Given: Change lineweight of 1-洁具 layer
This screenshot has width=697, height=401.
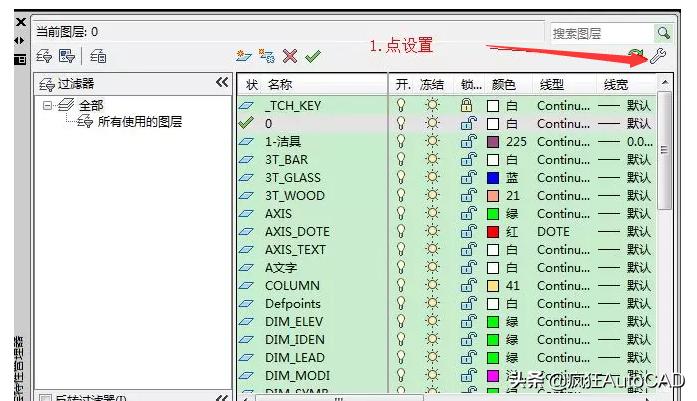Looking at the screenshot, I should coord(625,142).
